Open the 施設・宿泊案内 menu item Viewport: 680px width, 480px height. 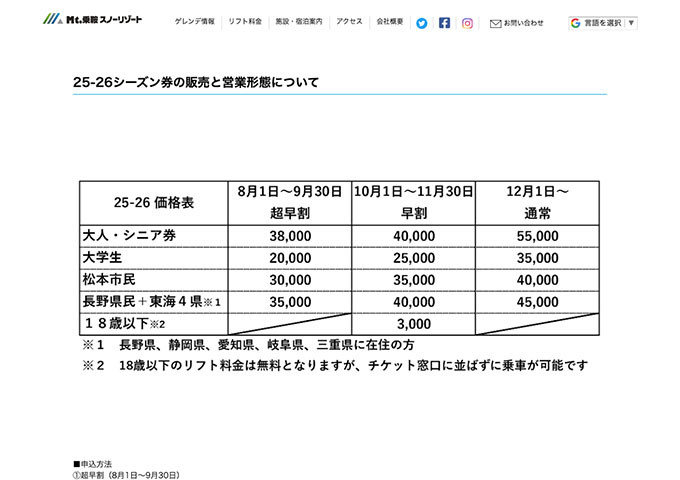pos(299,21)
